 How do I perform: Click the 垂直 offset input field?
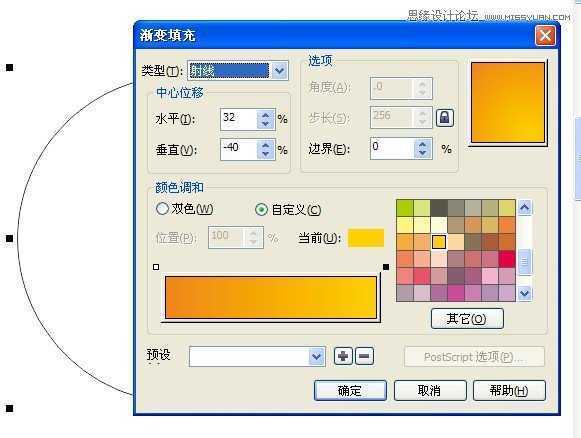tap(239, 150)
